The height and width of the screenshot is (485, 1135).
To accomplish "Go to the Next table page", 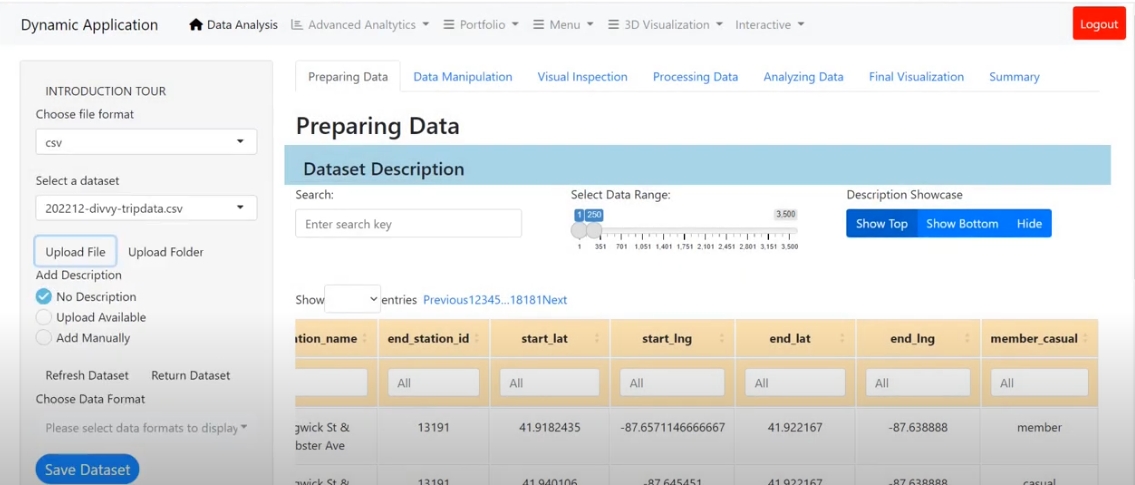I will [555, 300].
